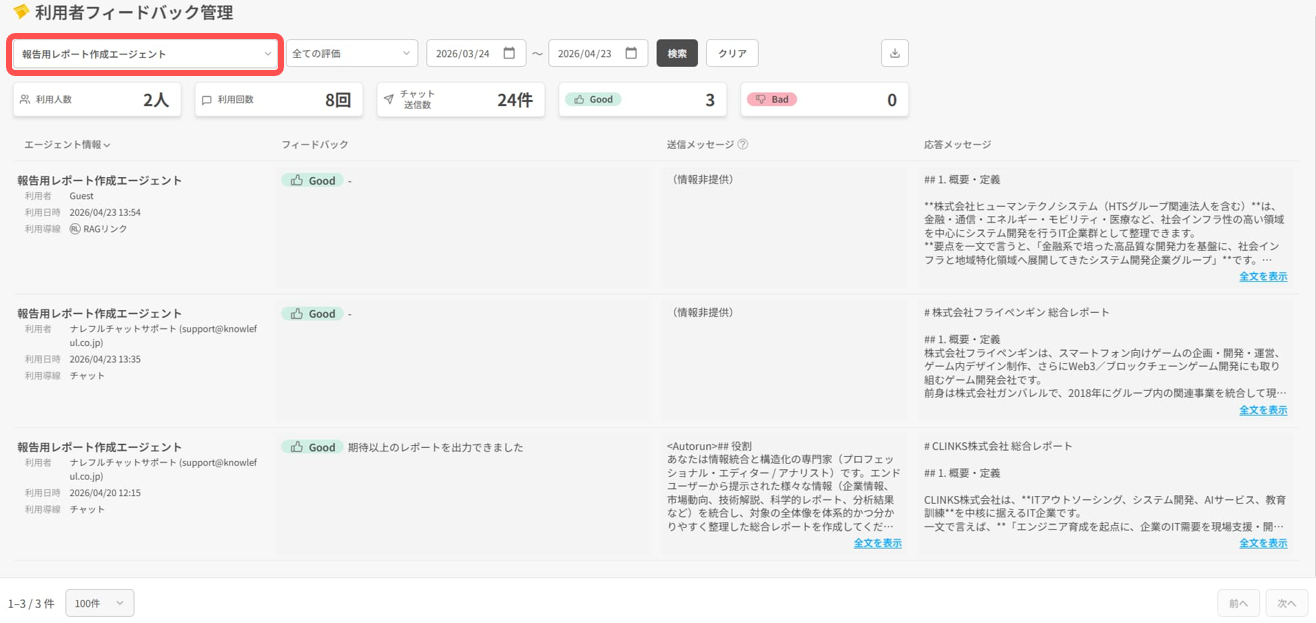Image resolution: width=1316 pixels, height=623 pixels.
Task: Open calendar picker for end date 2026/04/23
Action: tap(631, 53)
